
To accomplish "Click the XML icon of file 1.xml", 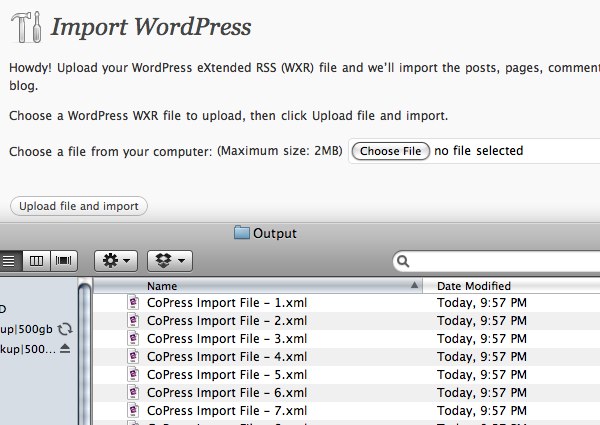I will point(133,302).
